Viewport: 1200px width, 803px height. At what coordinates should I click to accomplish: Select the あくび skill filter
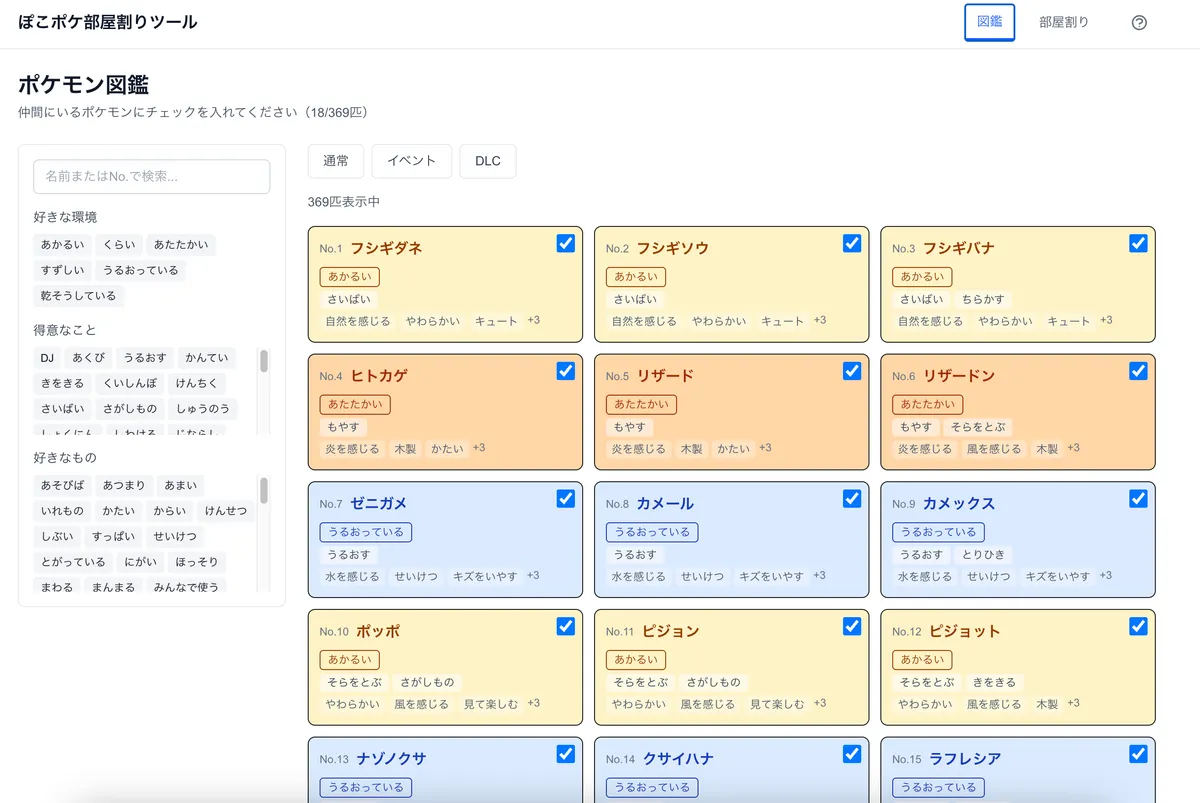(88, 357)
